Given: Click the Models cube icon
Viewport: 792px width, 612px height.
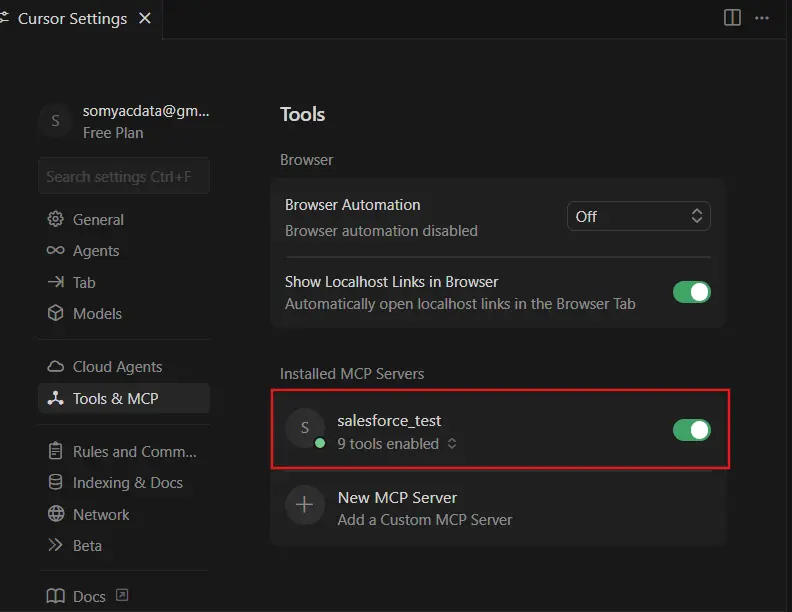Looking at the screenshot, I should click(x=56, y=313).
